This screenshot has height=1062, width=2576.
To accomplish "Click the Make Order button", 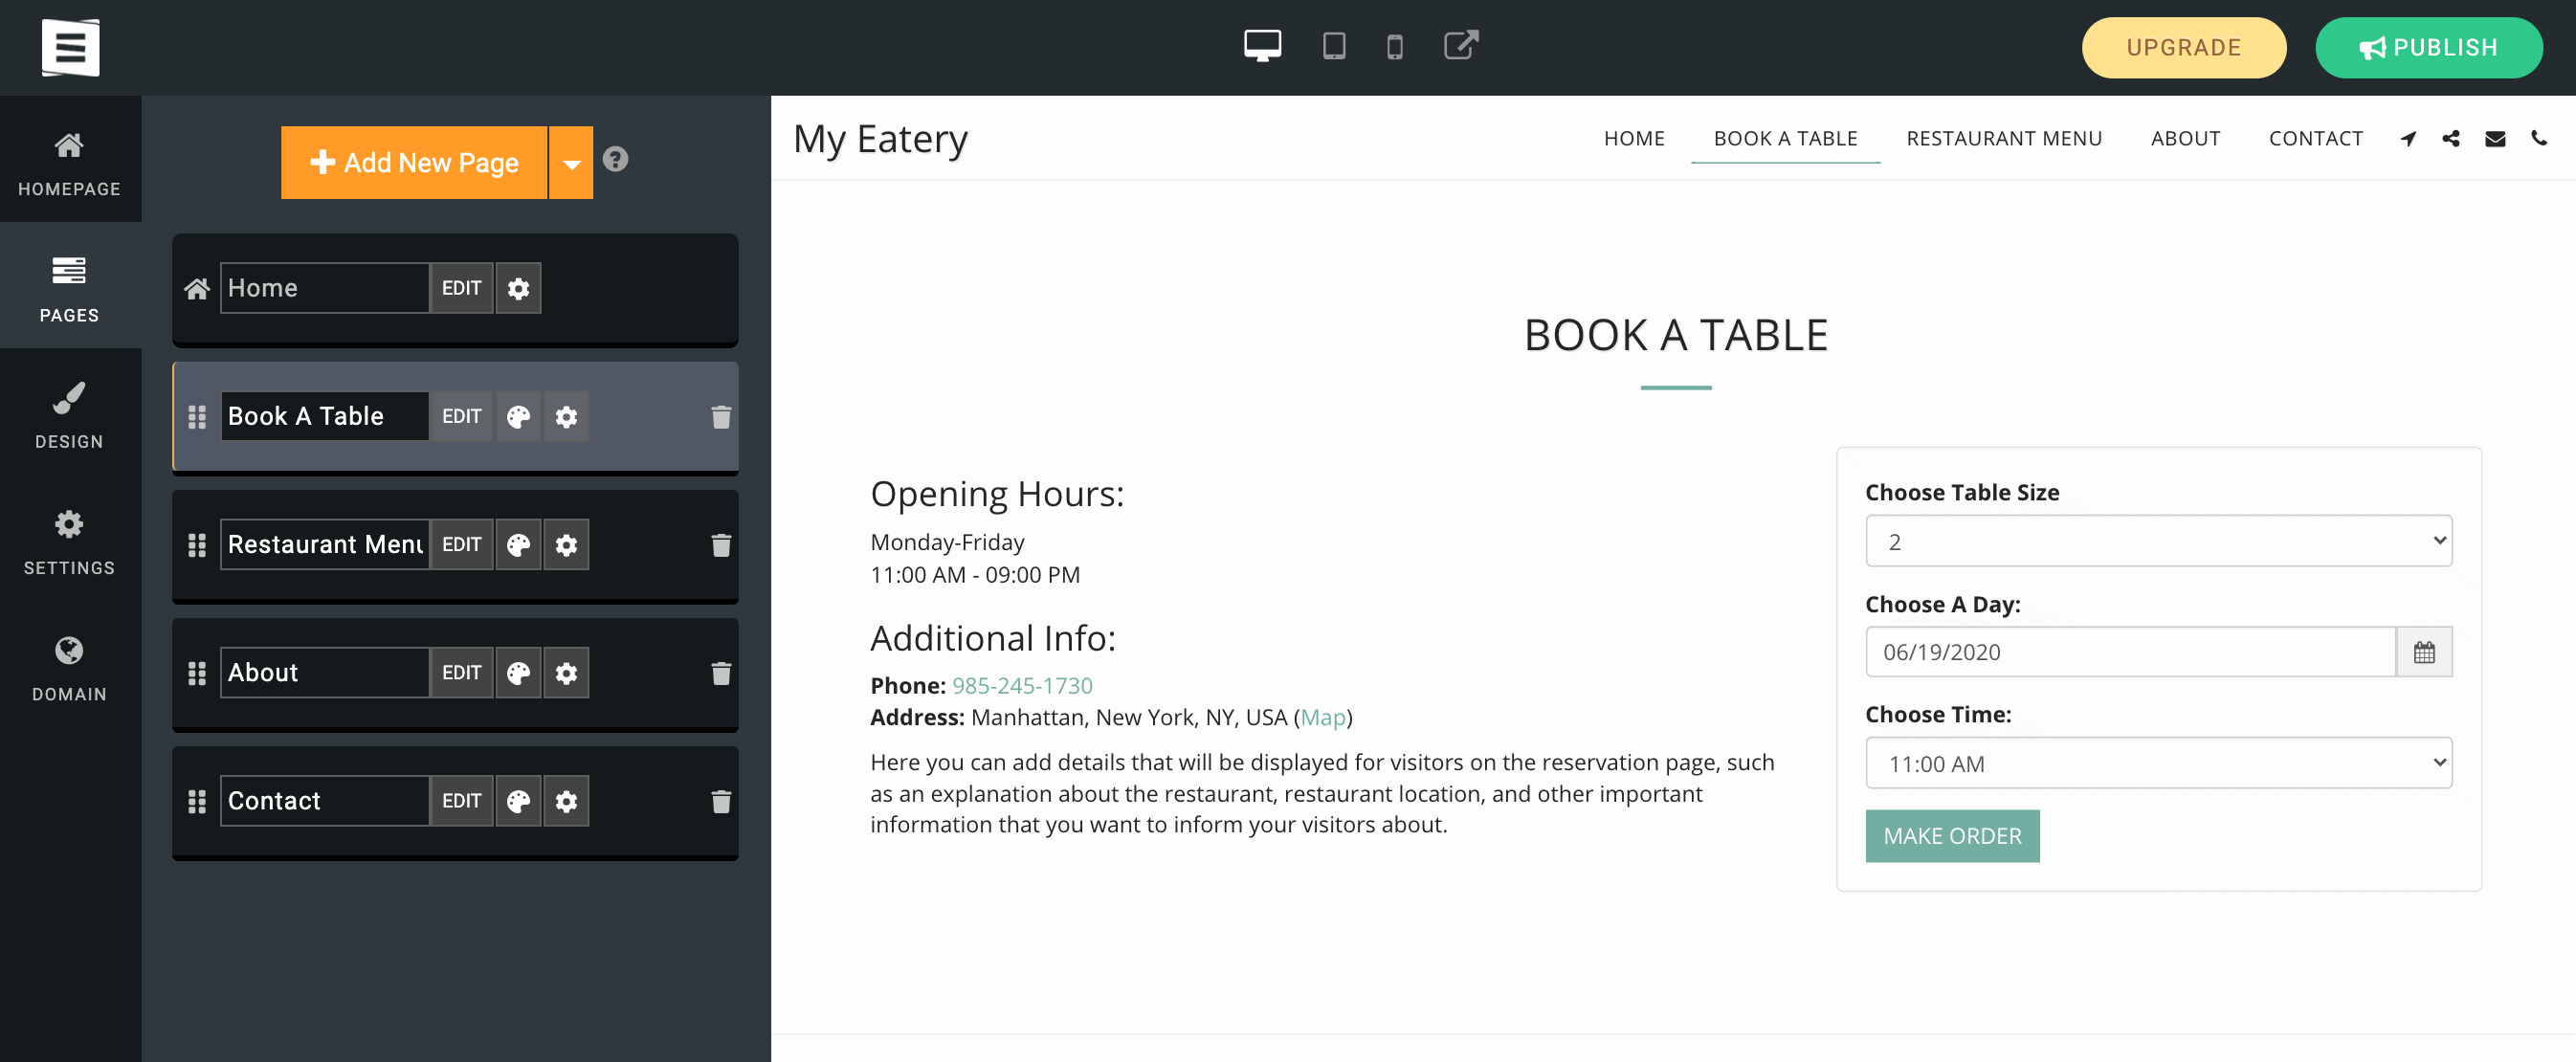I will pos(1952,836).
